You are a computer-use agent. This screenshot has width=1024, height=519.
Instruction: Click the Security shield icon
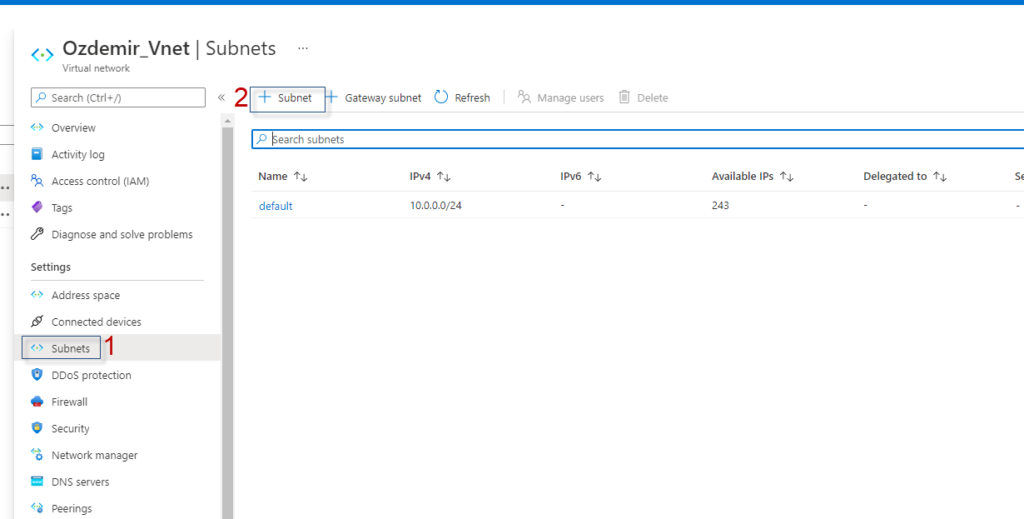point(37,428)
